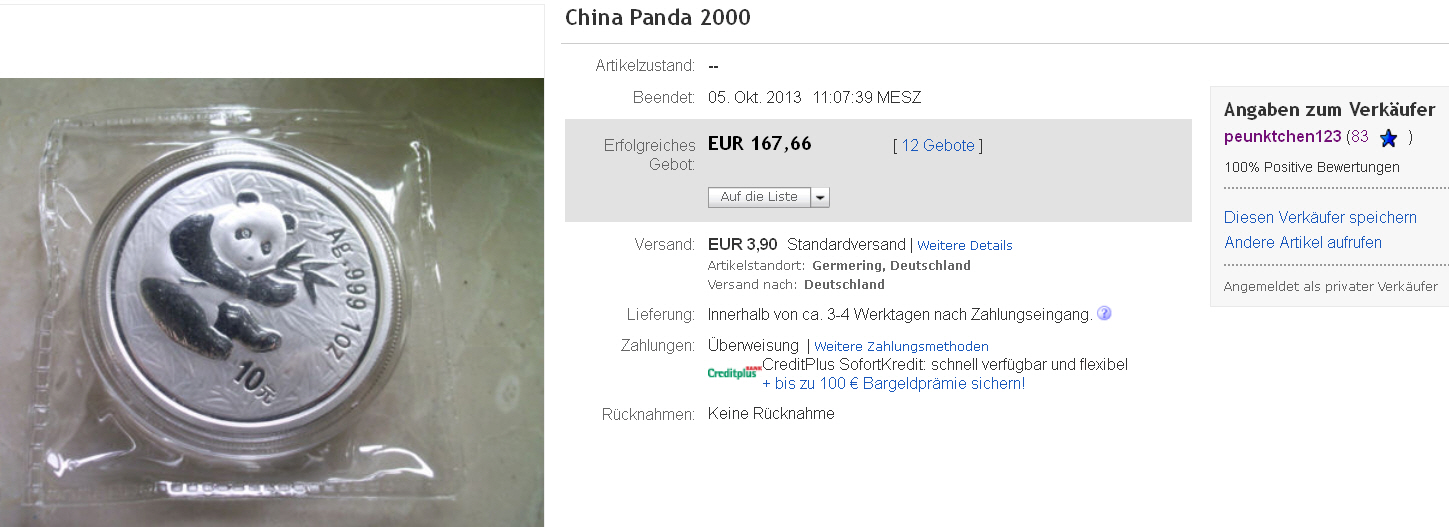
Task: Click the CreditPlus logo icon
Action: (x=734, y=373)
